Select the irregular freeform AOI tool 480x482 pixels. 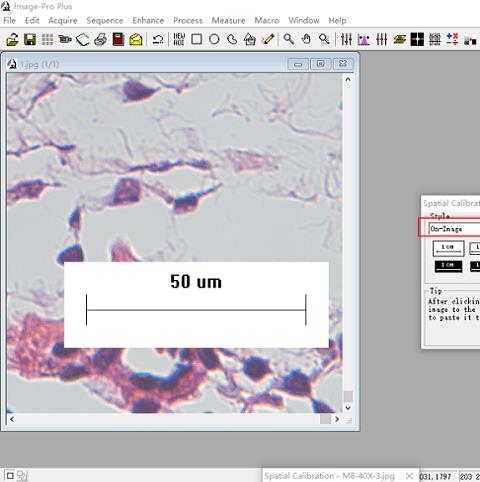(x=232, y=40)
